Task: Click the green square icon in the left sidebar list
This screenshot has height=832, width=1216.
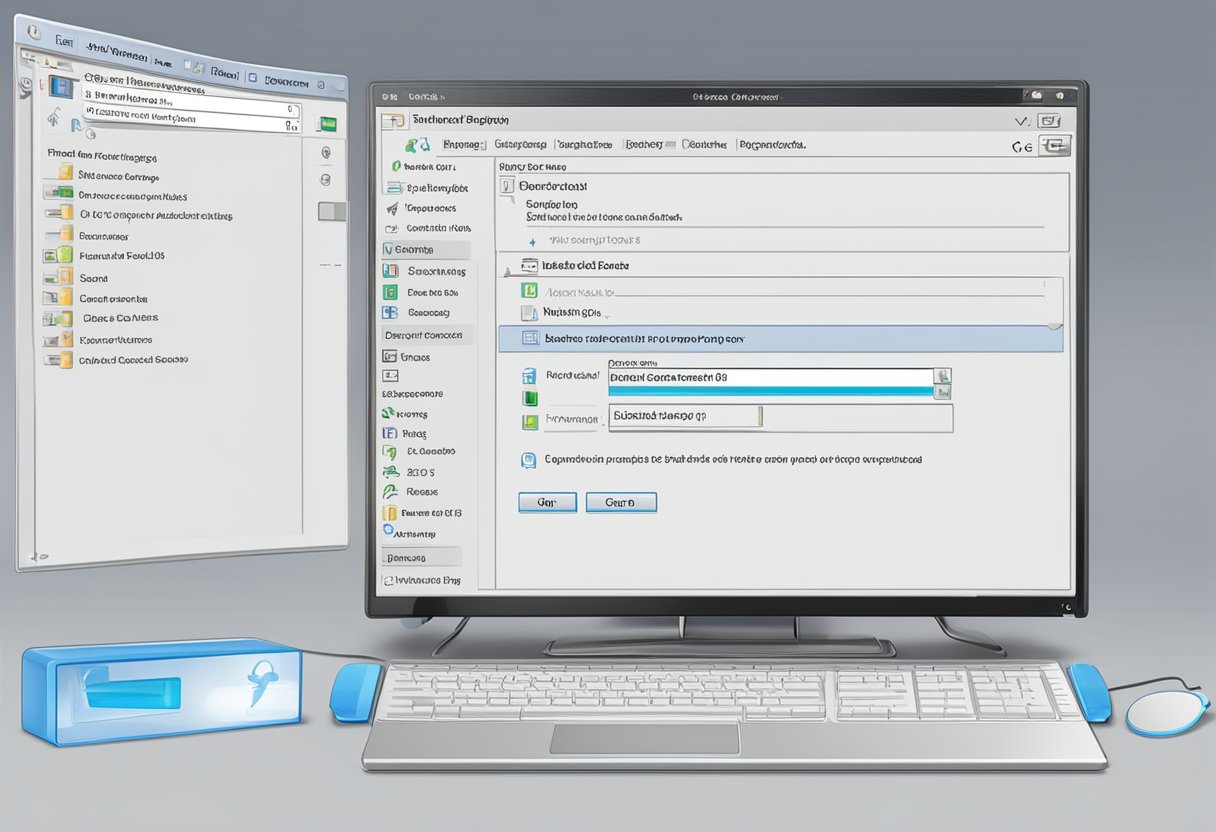Action: click(x=391, y=293)
